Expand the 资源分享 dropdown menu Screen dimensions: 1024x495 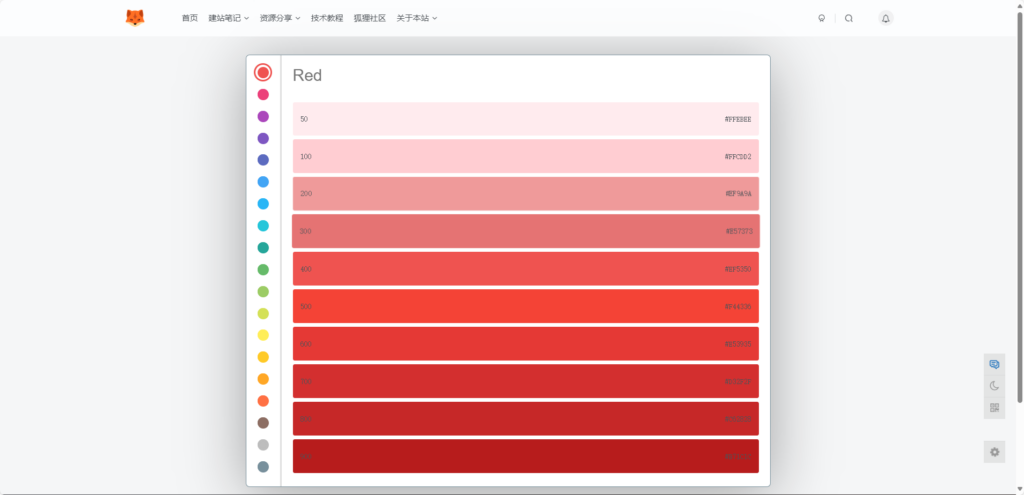click(x=280, y=18)
